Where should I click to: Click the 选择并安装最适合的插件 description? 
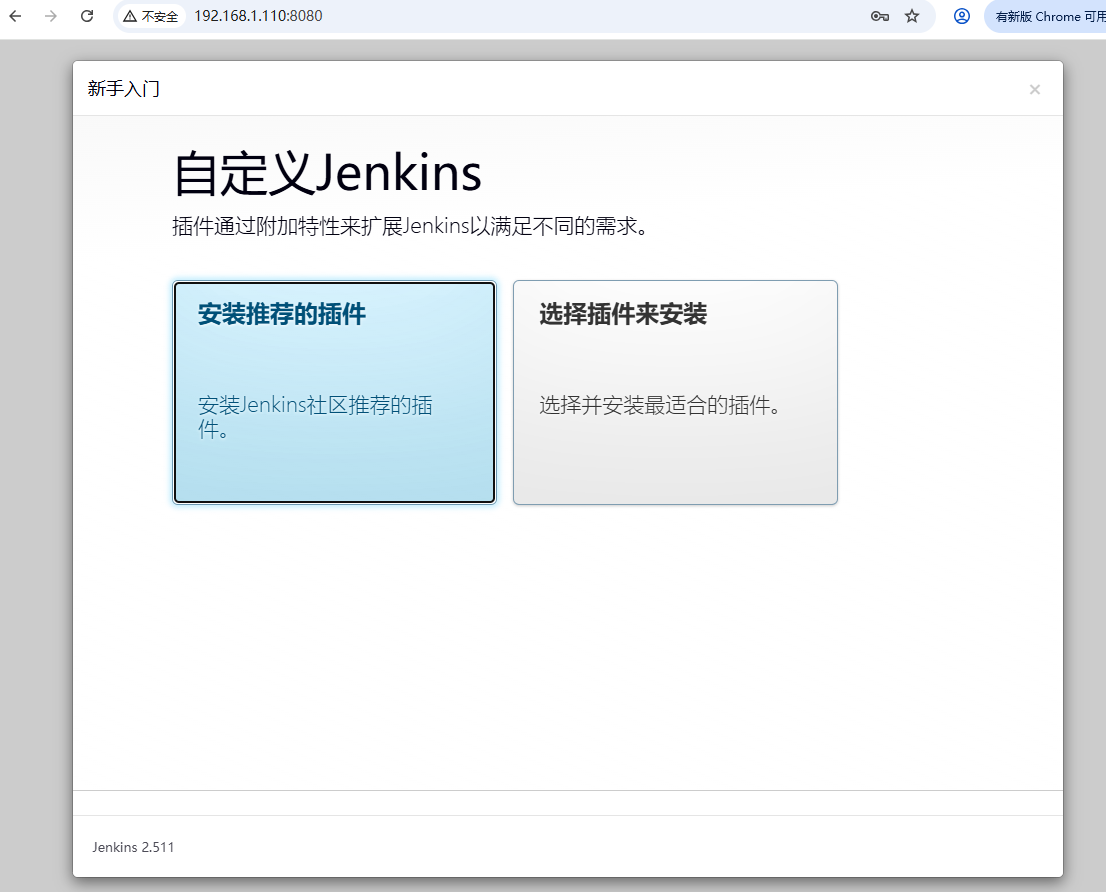click(x=660, y=405)
